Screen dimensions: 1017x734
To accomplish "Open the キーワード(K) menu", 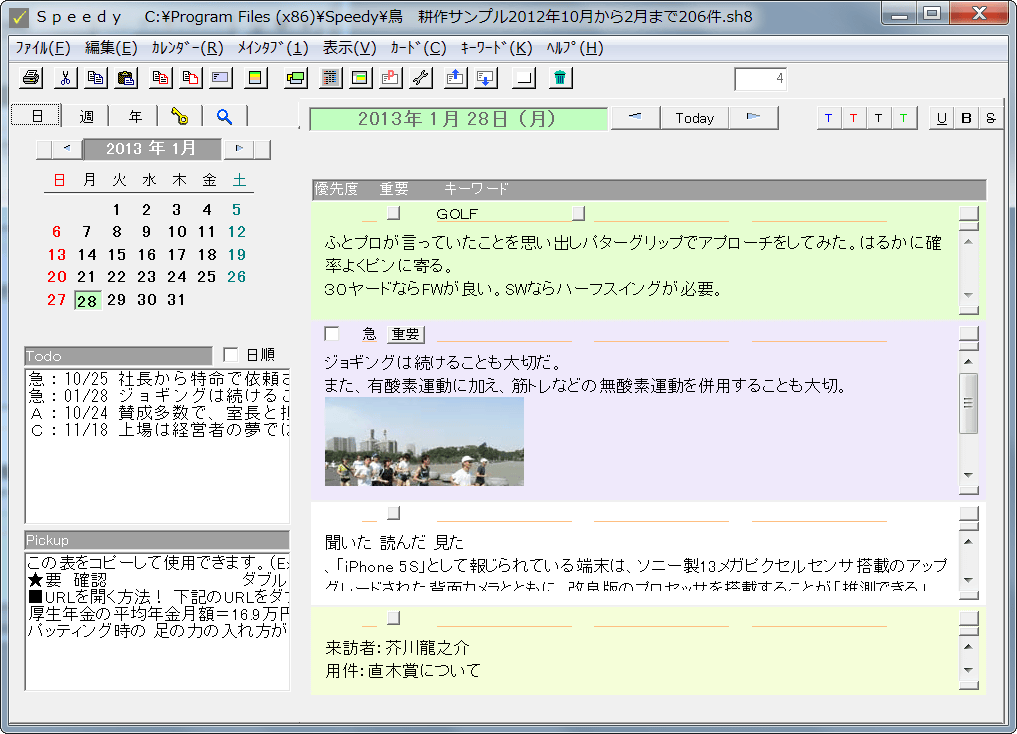I will click(x=496, y=48).
